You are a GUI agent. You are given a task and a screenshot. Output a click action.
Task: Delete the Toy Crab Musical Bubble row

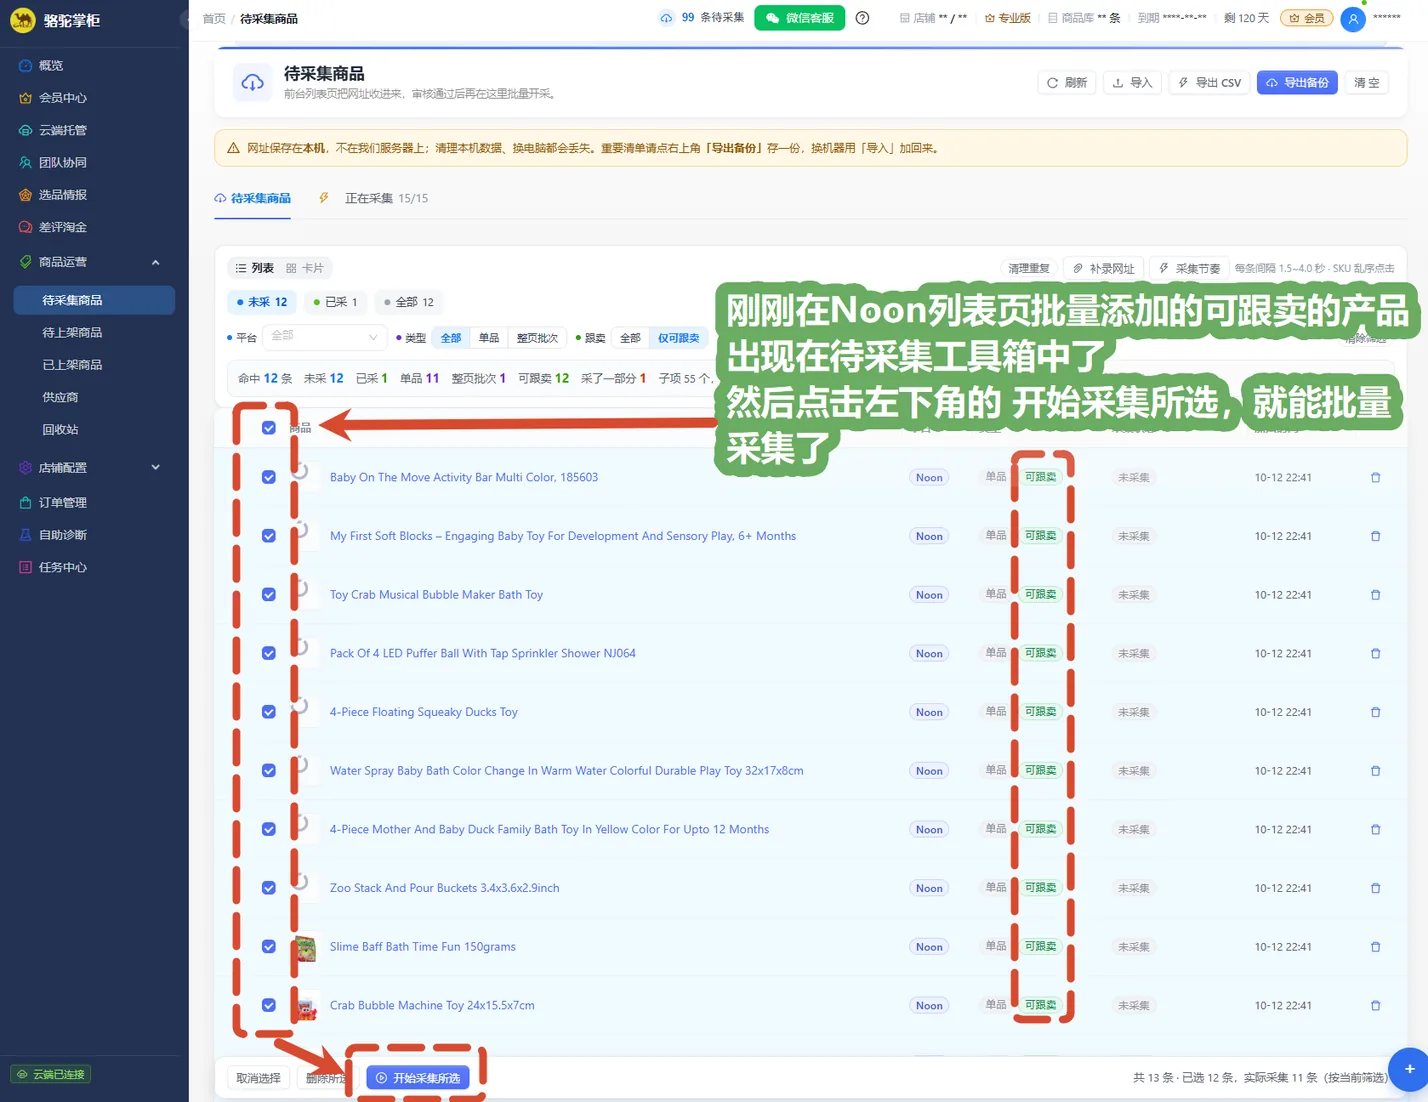[x=1375, y=595]
